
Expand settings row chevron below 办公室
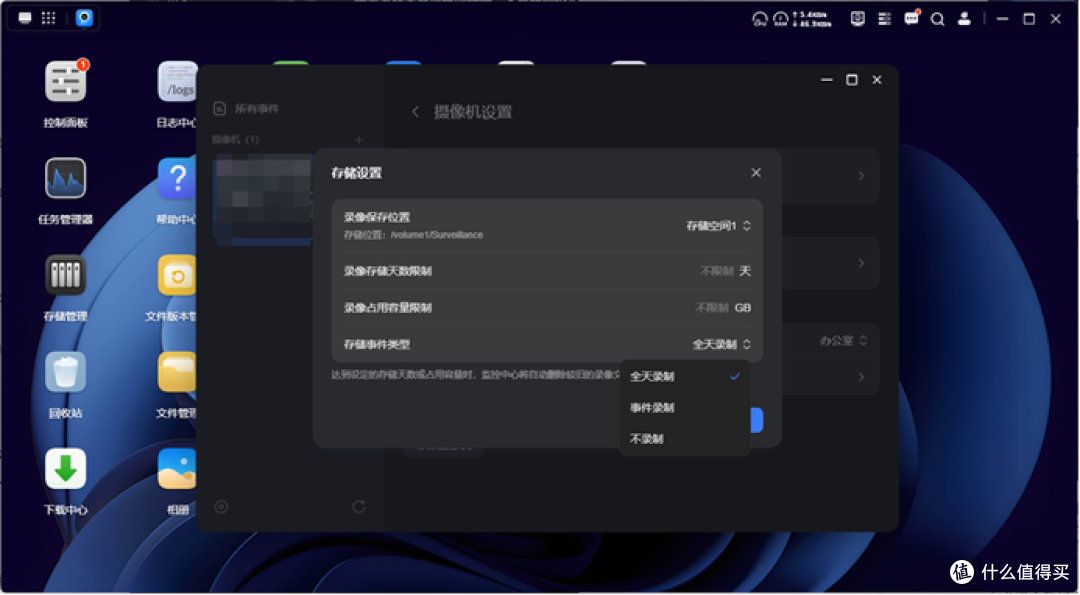[861, 377]
